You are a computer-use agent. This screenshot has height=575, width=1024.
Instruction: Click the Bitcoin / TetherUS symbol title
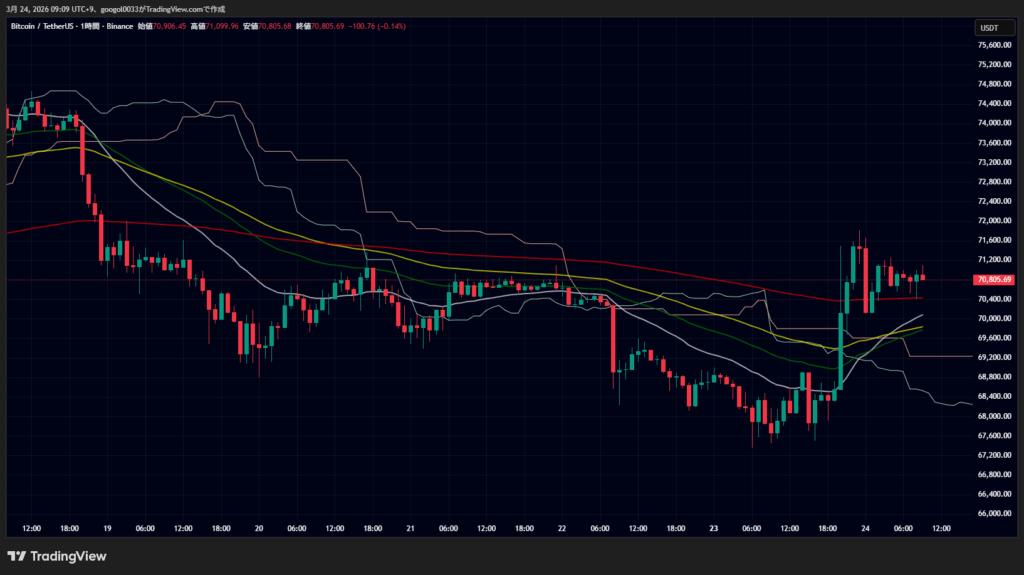pos(48,26)
